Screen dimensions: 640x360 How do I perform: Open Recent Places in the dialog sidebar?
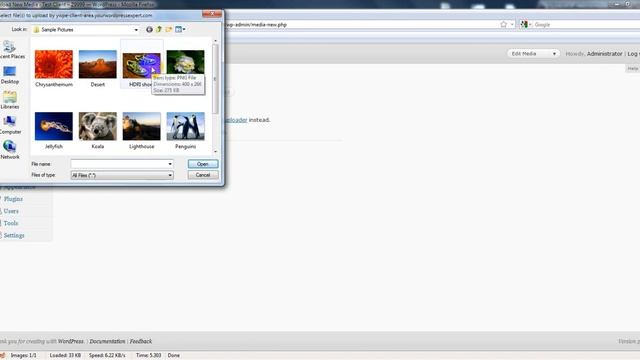click(10, 50)
